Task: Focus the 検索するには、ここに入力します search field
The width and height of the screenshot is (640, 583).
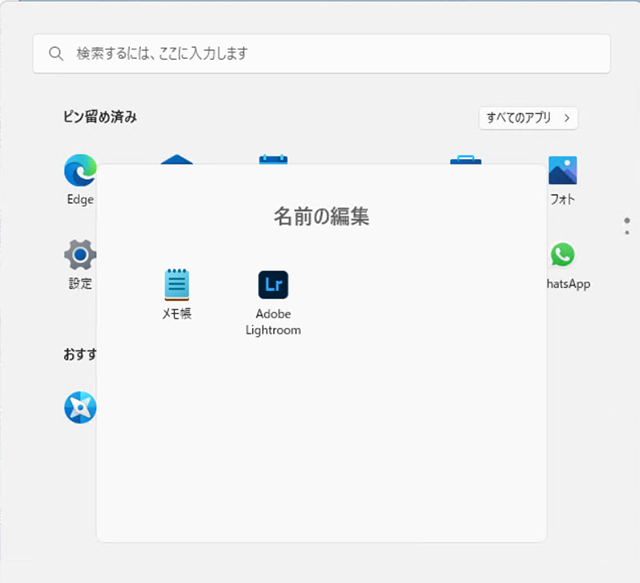Action: 320,53
